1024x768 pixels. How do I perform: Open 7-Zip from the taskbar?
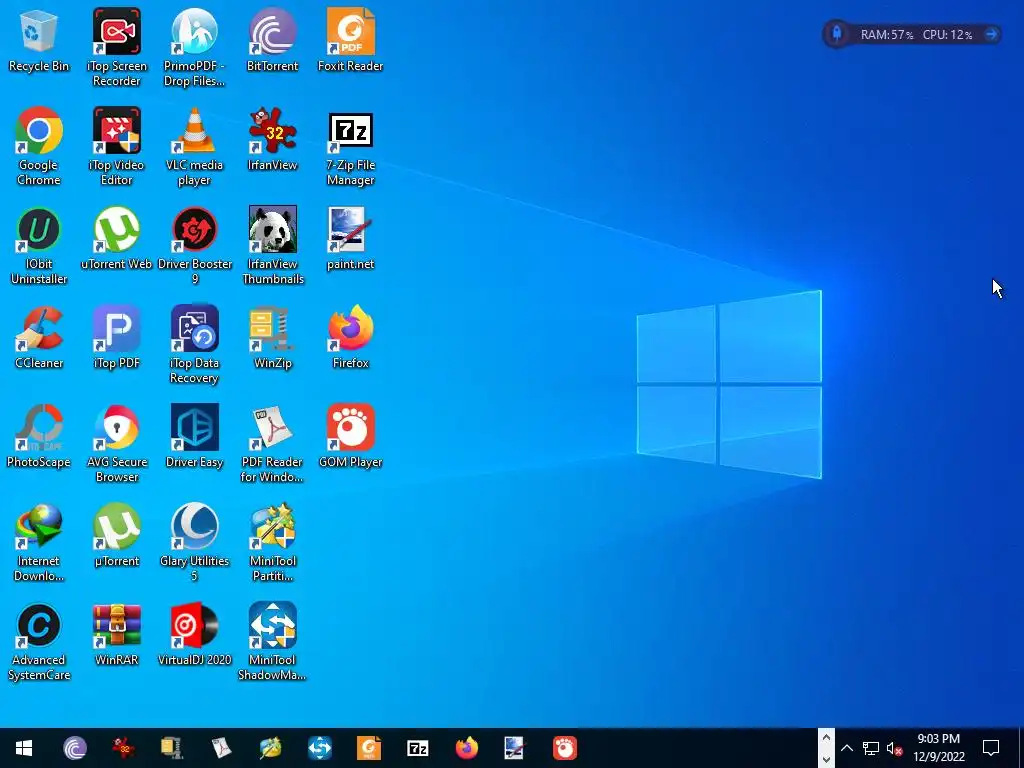point(417,748)
